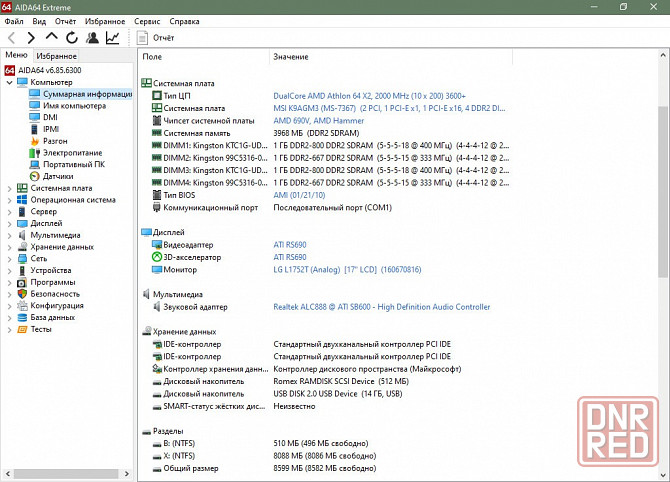
Task: Open the user icon in the toolbar
Action: [x=92, y=38]
